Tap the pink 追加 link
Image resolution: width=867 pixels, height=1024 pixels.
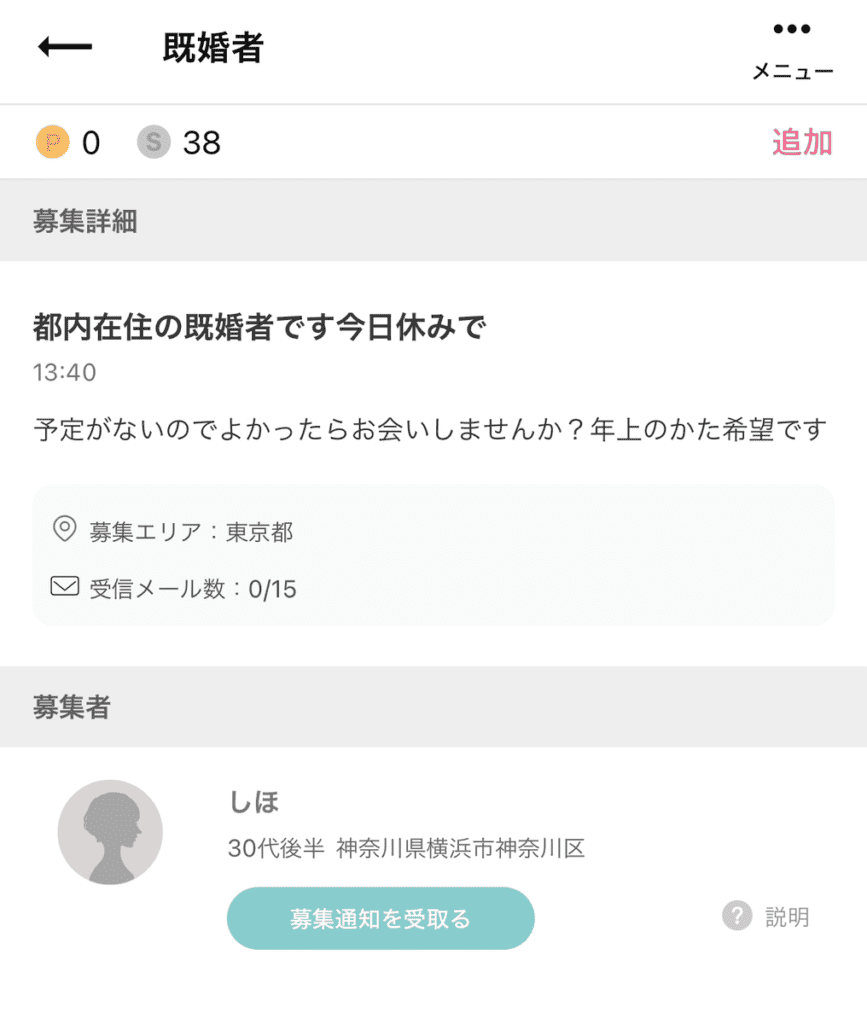click(x=802, y=142)
